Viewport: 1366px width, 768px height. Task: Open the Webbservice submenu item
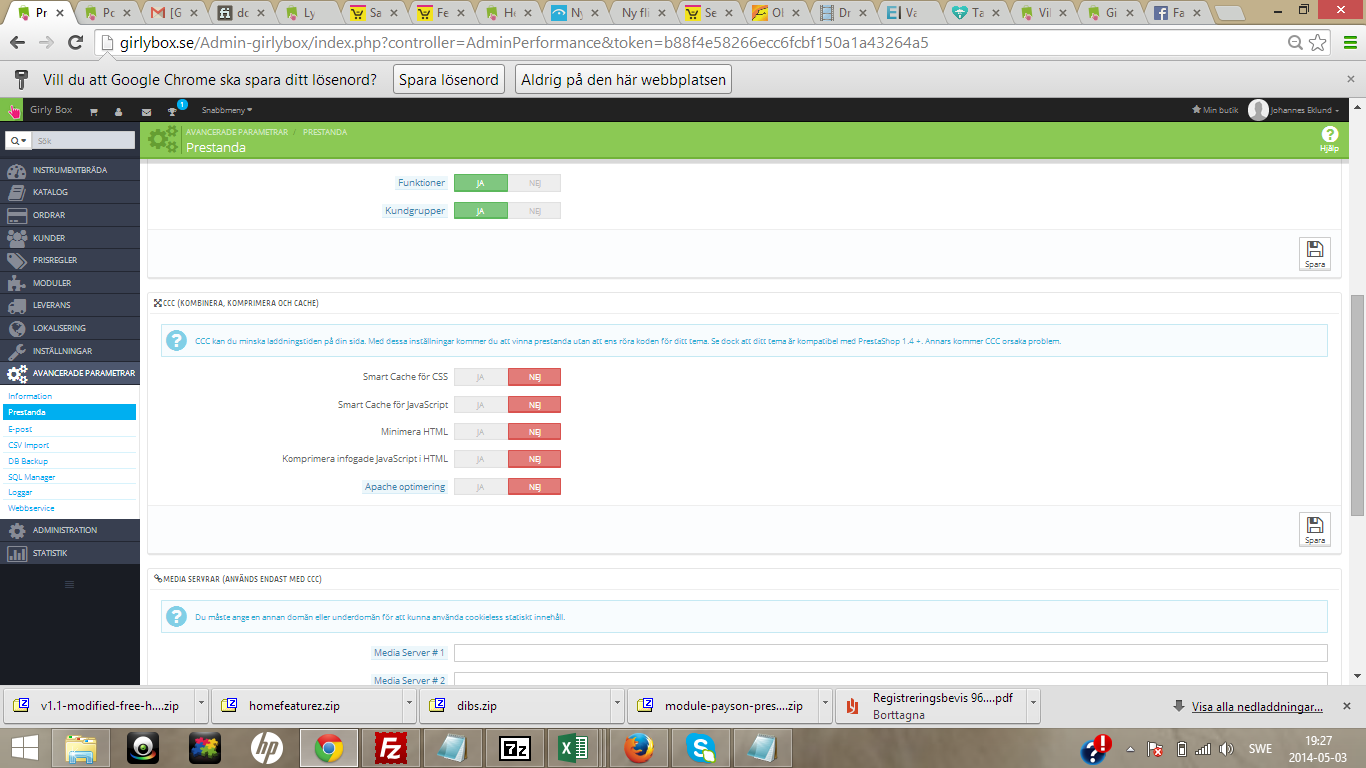(x=31, y=508)
